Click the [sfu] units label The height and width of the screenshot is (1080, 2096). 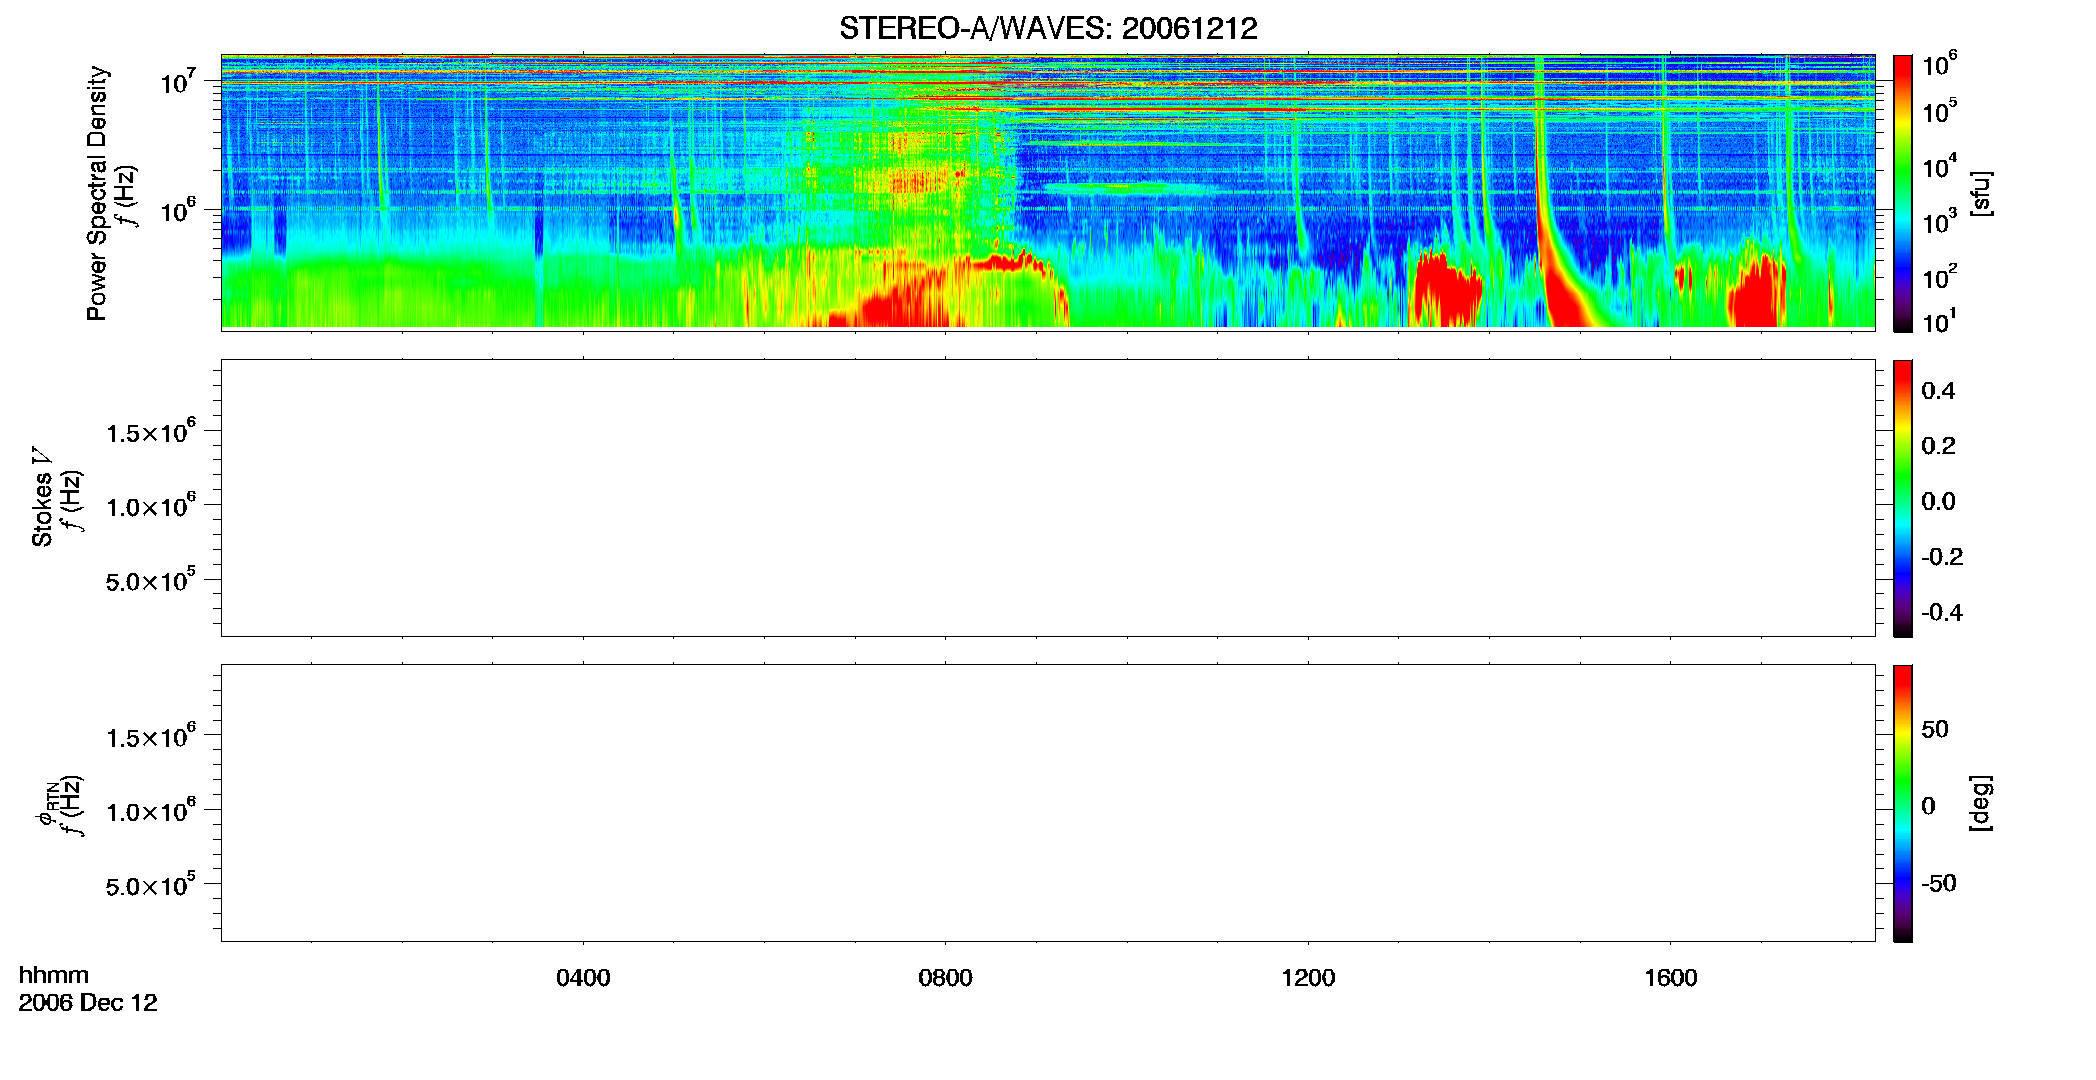(1981, 194)
